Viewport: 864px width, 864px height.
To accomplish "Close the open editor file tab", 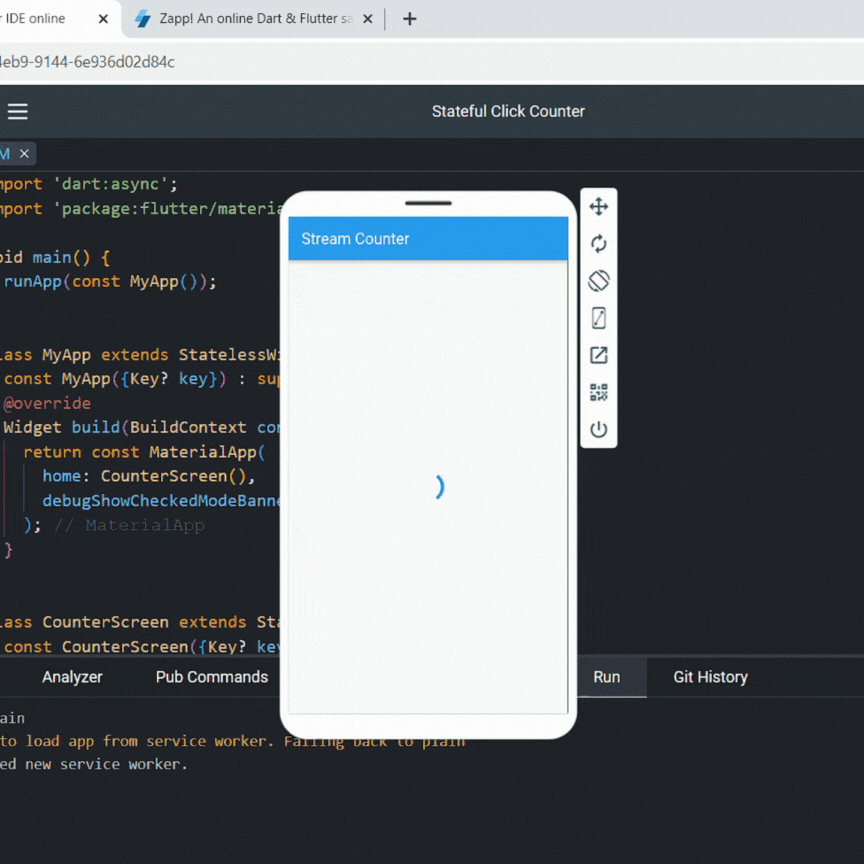I will pyautogui.click(x=24, y=153).
